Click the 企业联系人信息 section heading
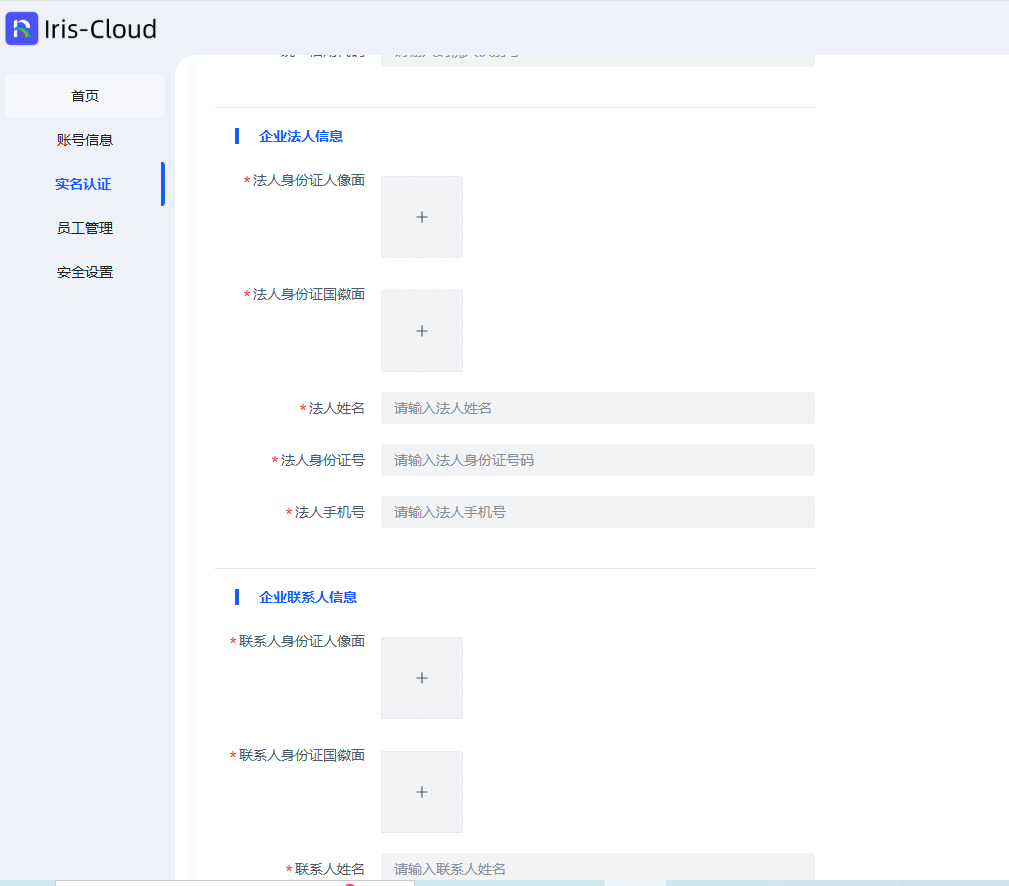Image resolution: width=1009 pixels, height=886 pixels. click(308, 597)
